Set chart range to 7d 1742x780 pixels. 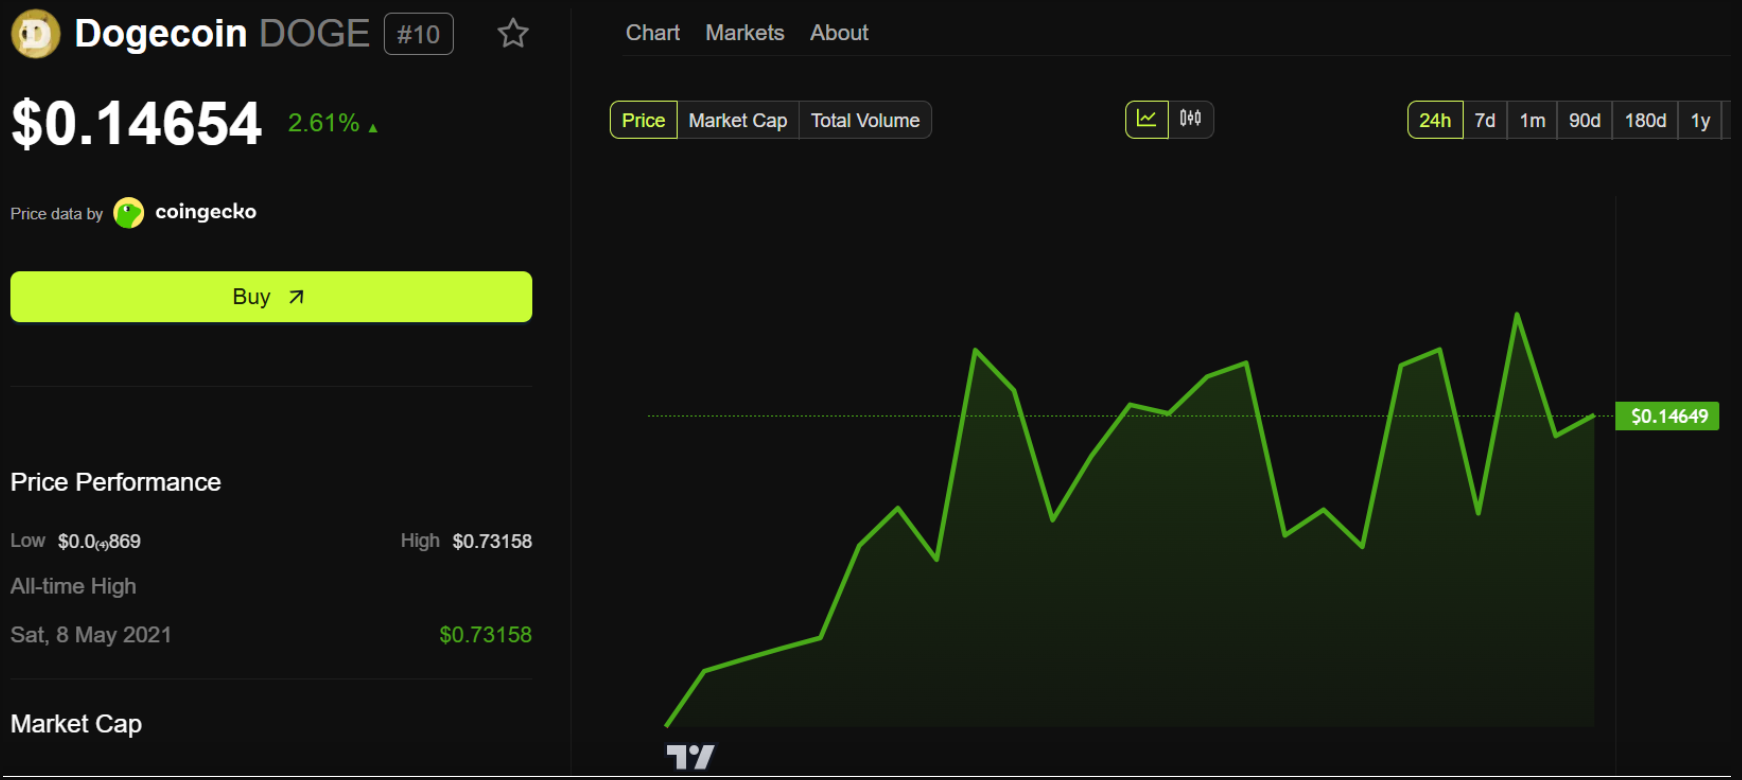(x=1485, y=120)
